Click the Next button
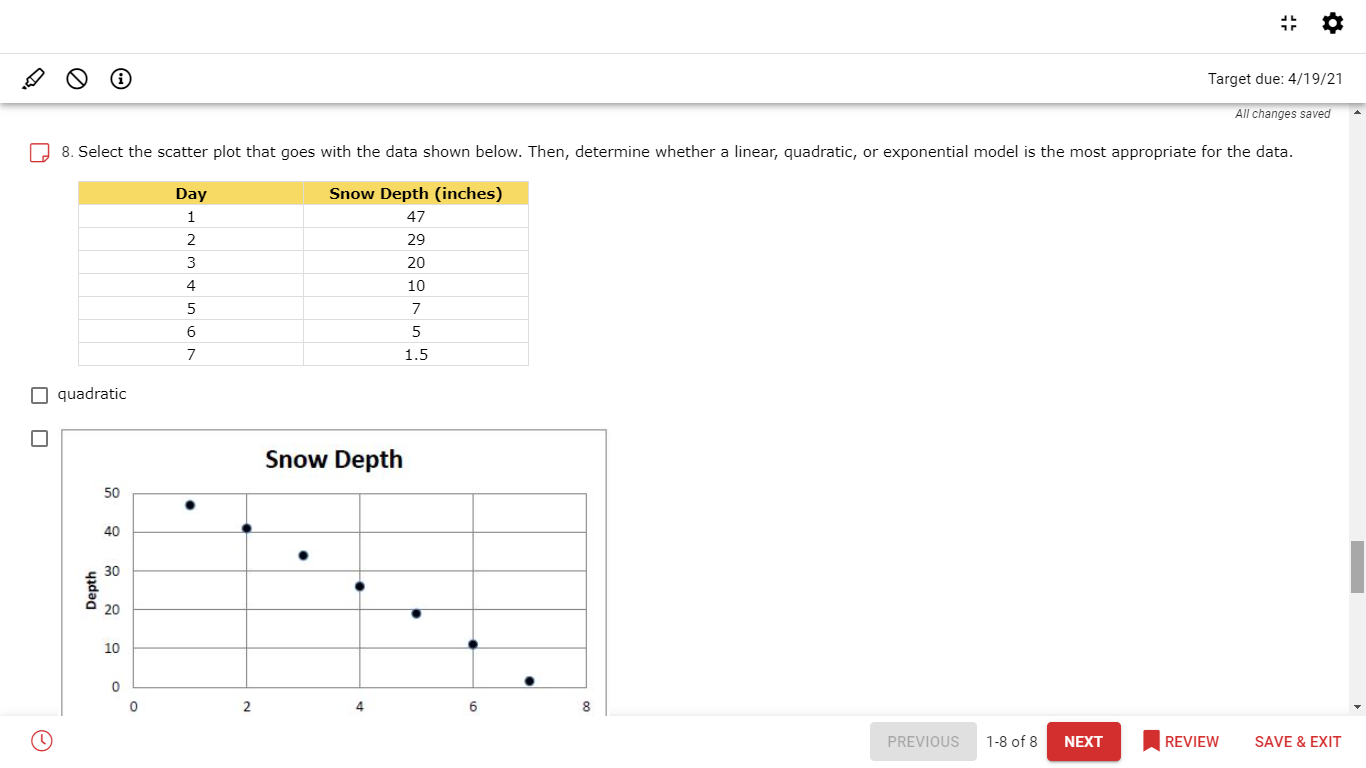Image resolution: width=1366 pixels, height=768 pixels. [x=1083, y=741]
